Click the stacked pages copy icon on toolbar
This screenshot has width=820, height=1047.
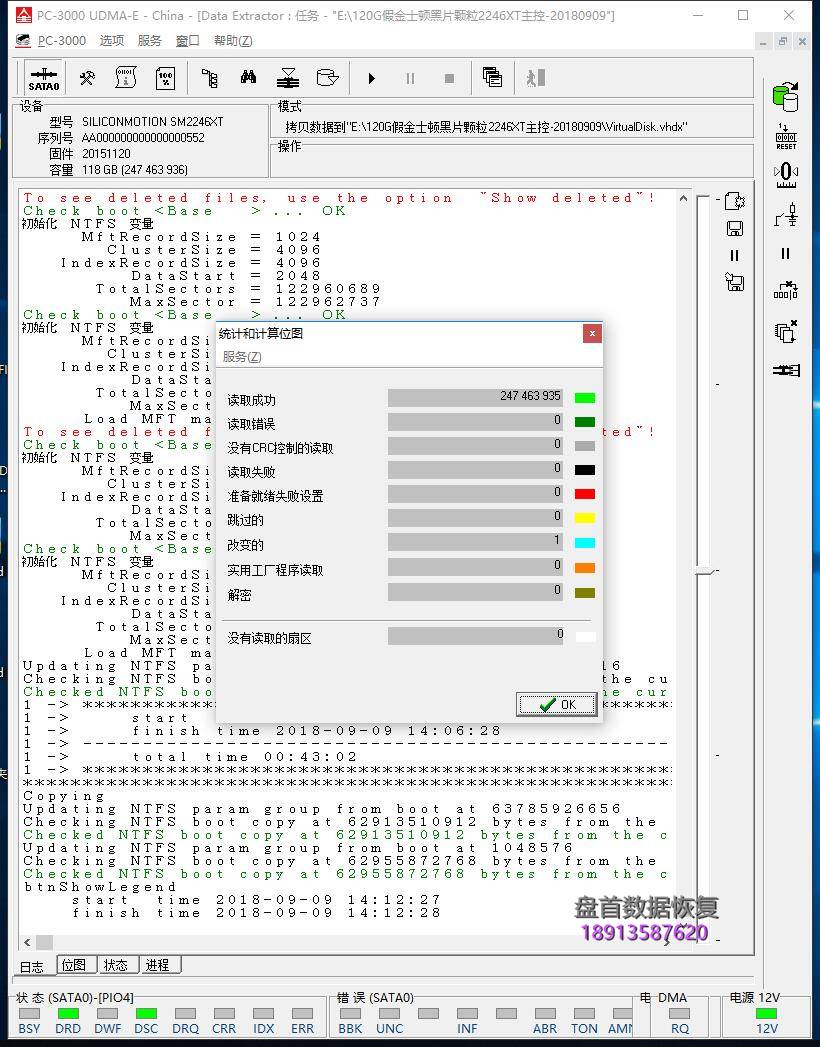coord(492,77)
